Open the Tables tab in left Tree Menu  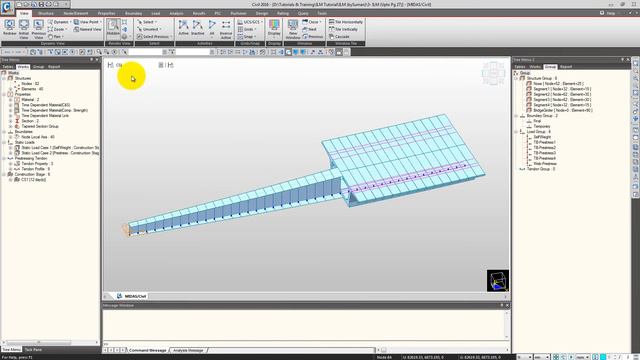(x=8, y=67)
